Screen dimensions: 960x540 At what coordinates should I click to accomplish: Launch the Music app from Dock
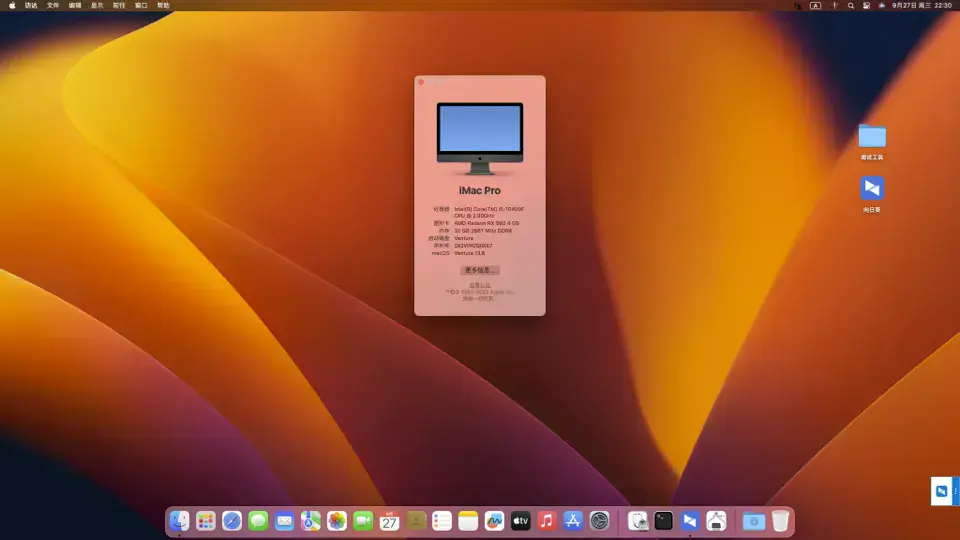[x=547, y=521]
